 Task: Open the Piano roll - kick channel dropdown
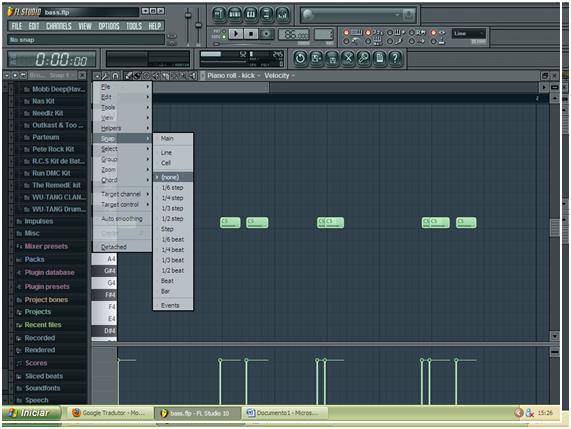[x=233, y=76]
